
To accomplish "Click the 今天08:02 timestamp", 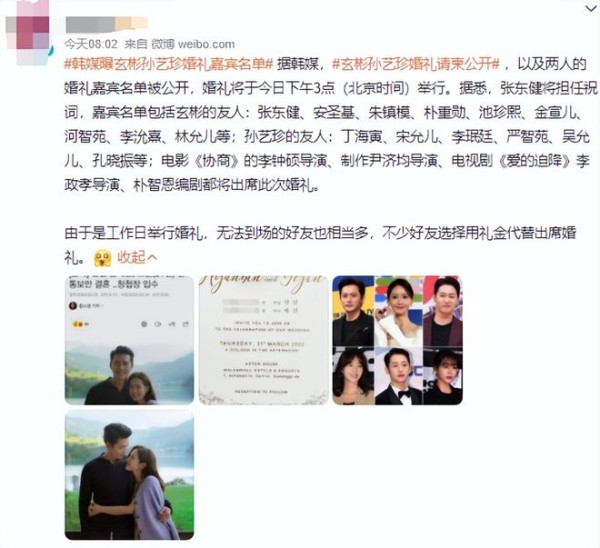I will click(x=91, y=44).
